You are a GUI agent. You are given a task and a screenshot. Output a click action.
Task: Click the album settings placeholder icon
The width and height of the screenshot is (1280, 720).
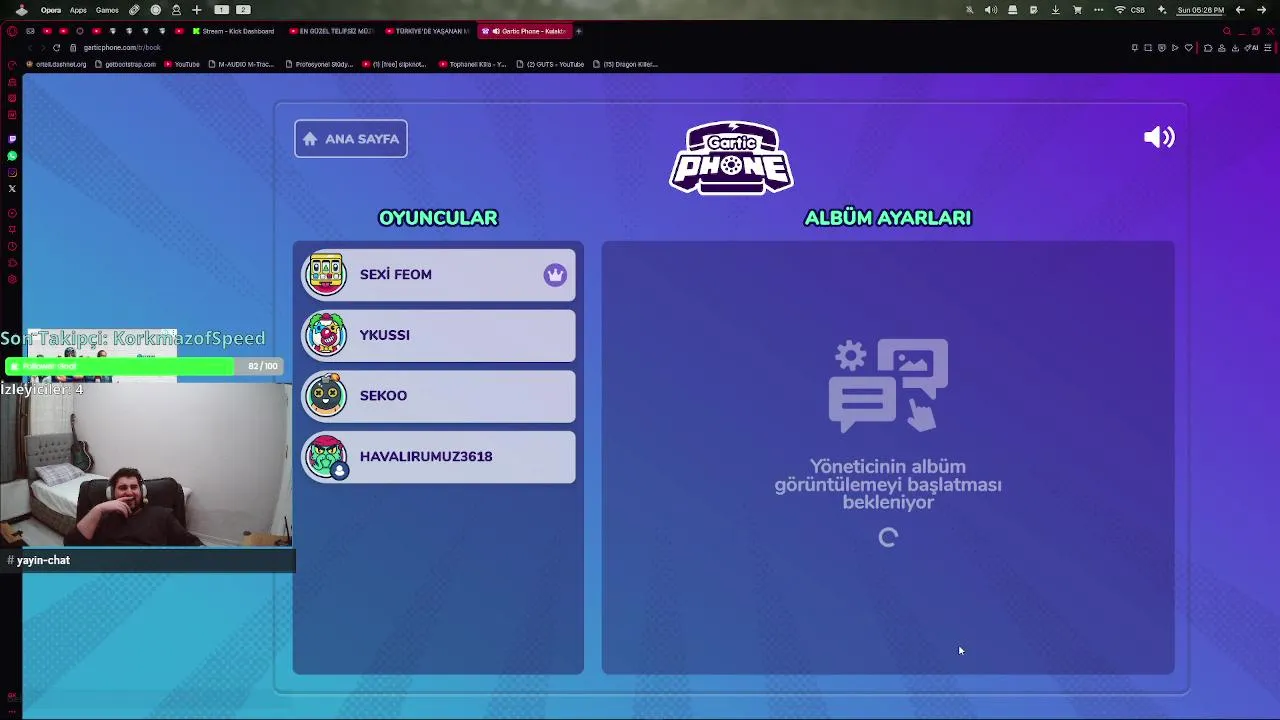tap(888, 385)
